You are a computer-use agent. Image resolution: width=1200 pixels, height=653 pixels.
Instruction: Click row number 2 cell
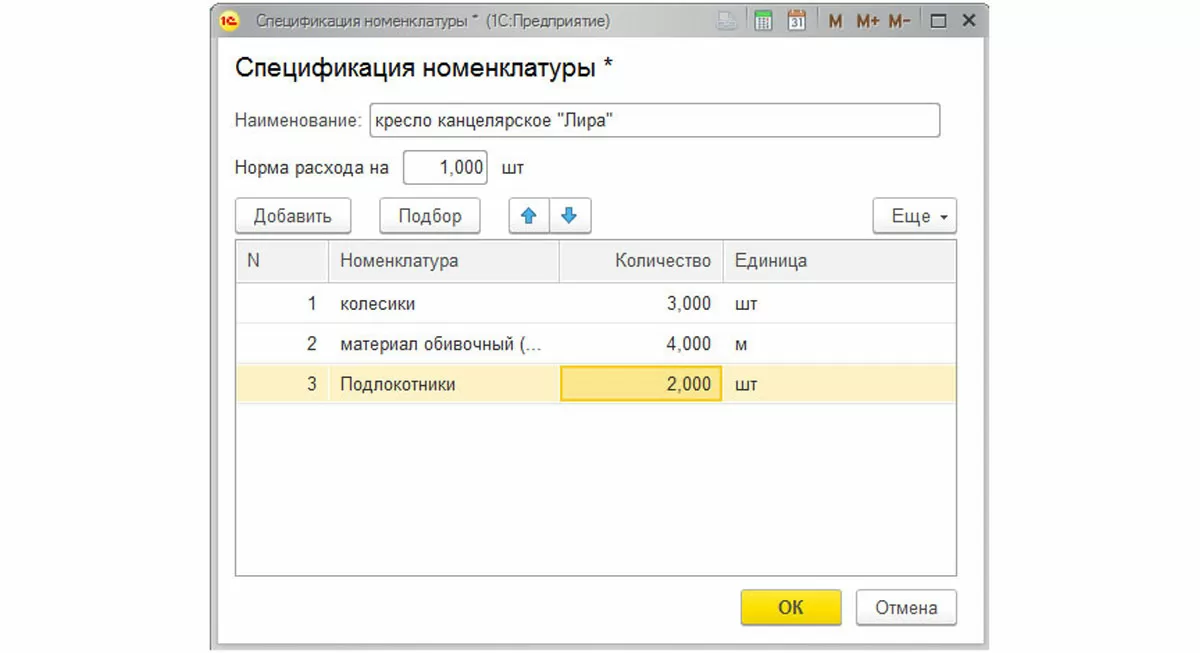(x=282, y=344)
